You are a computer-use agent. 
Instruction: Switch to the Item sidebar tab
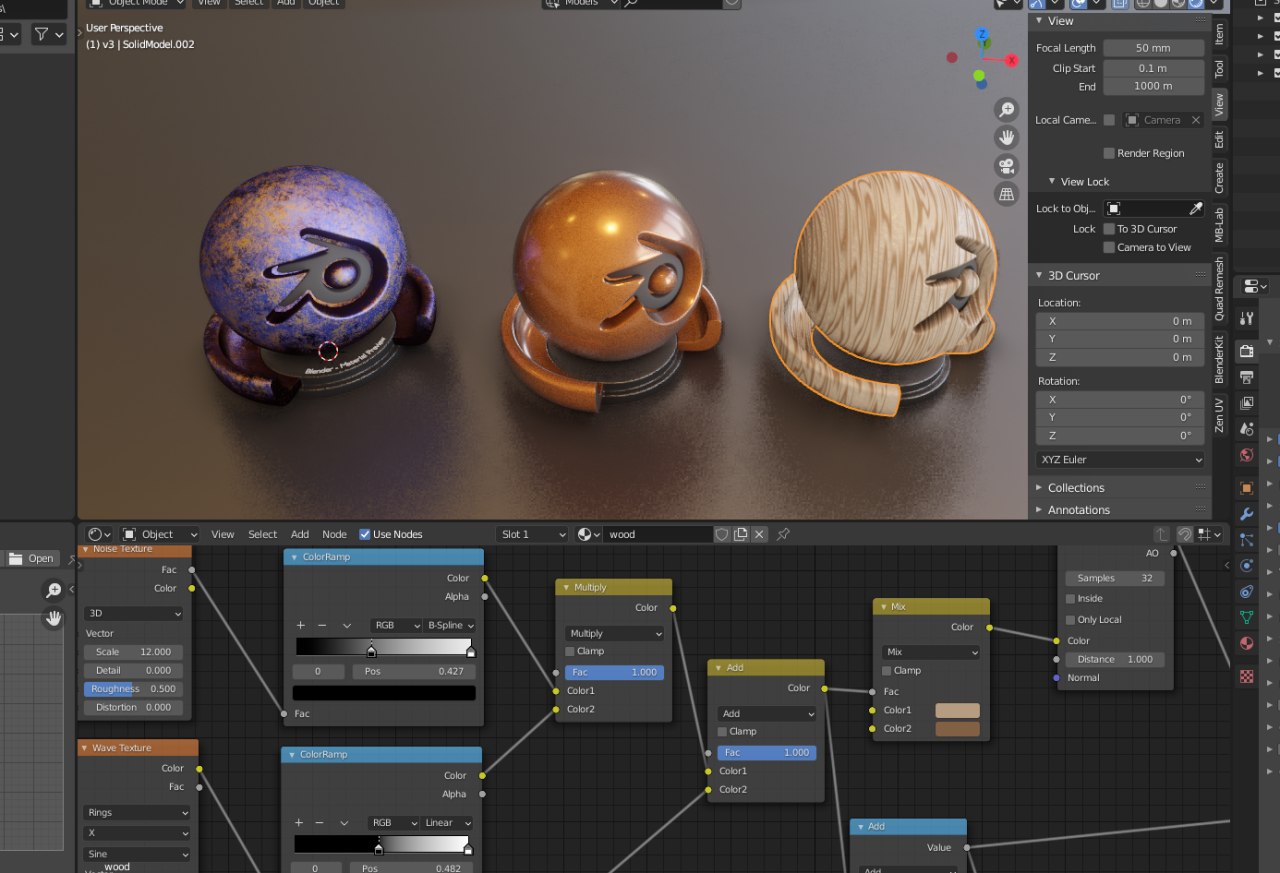click(x=1219, y=35)
